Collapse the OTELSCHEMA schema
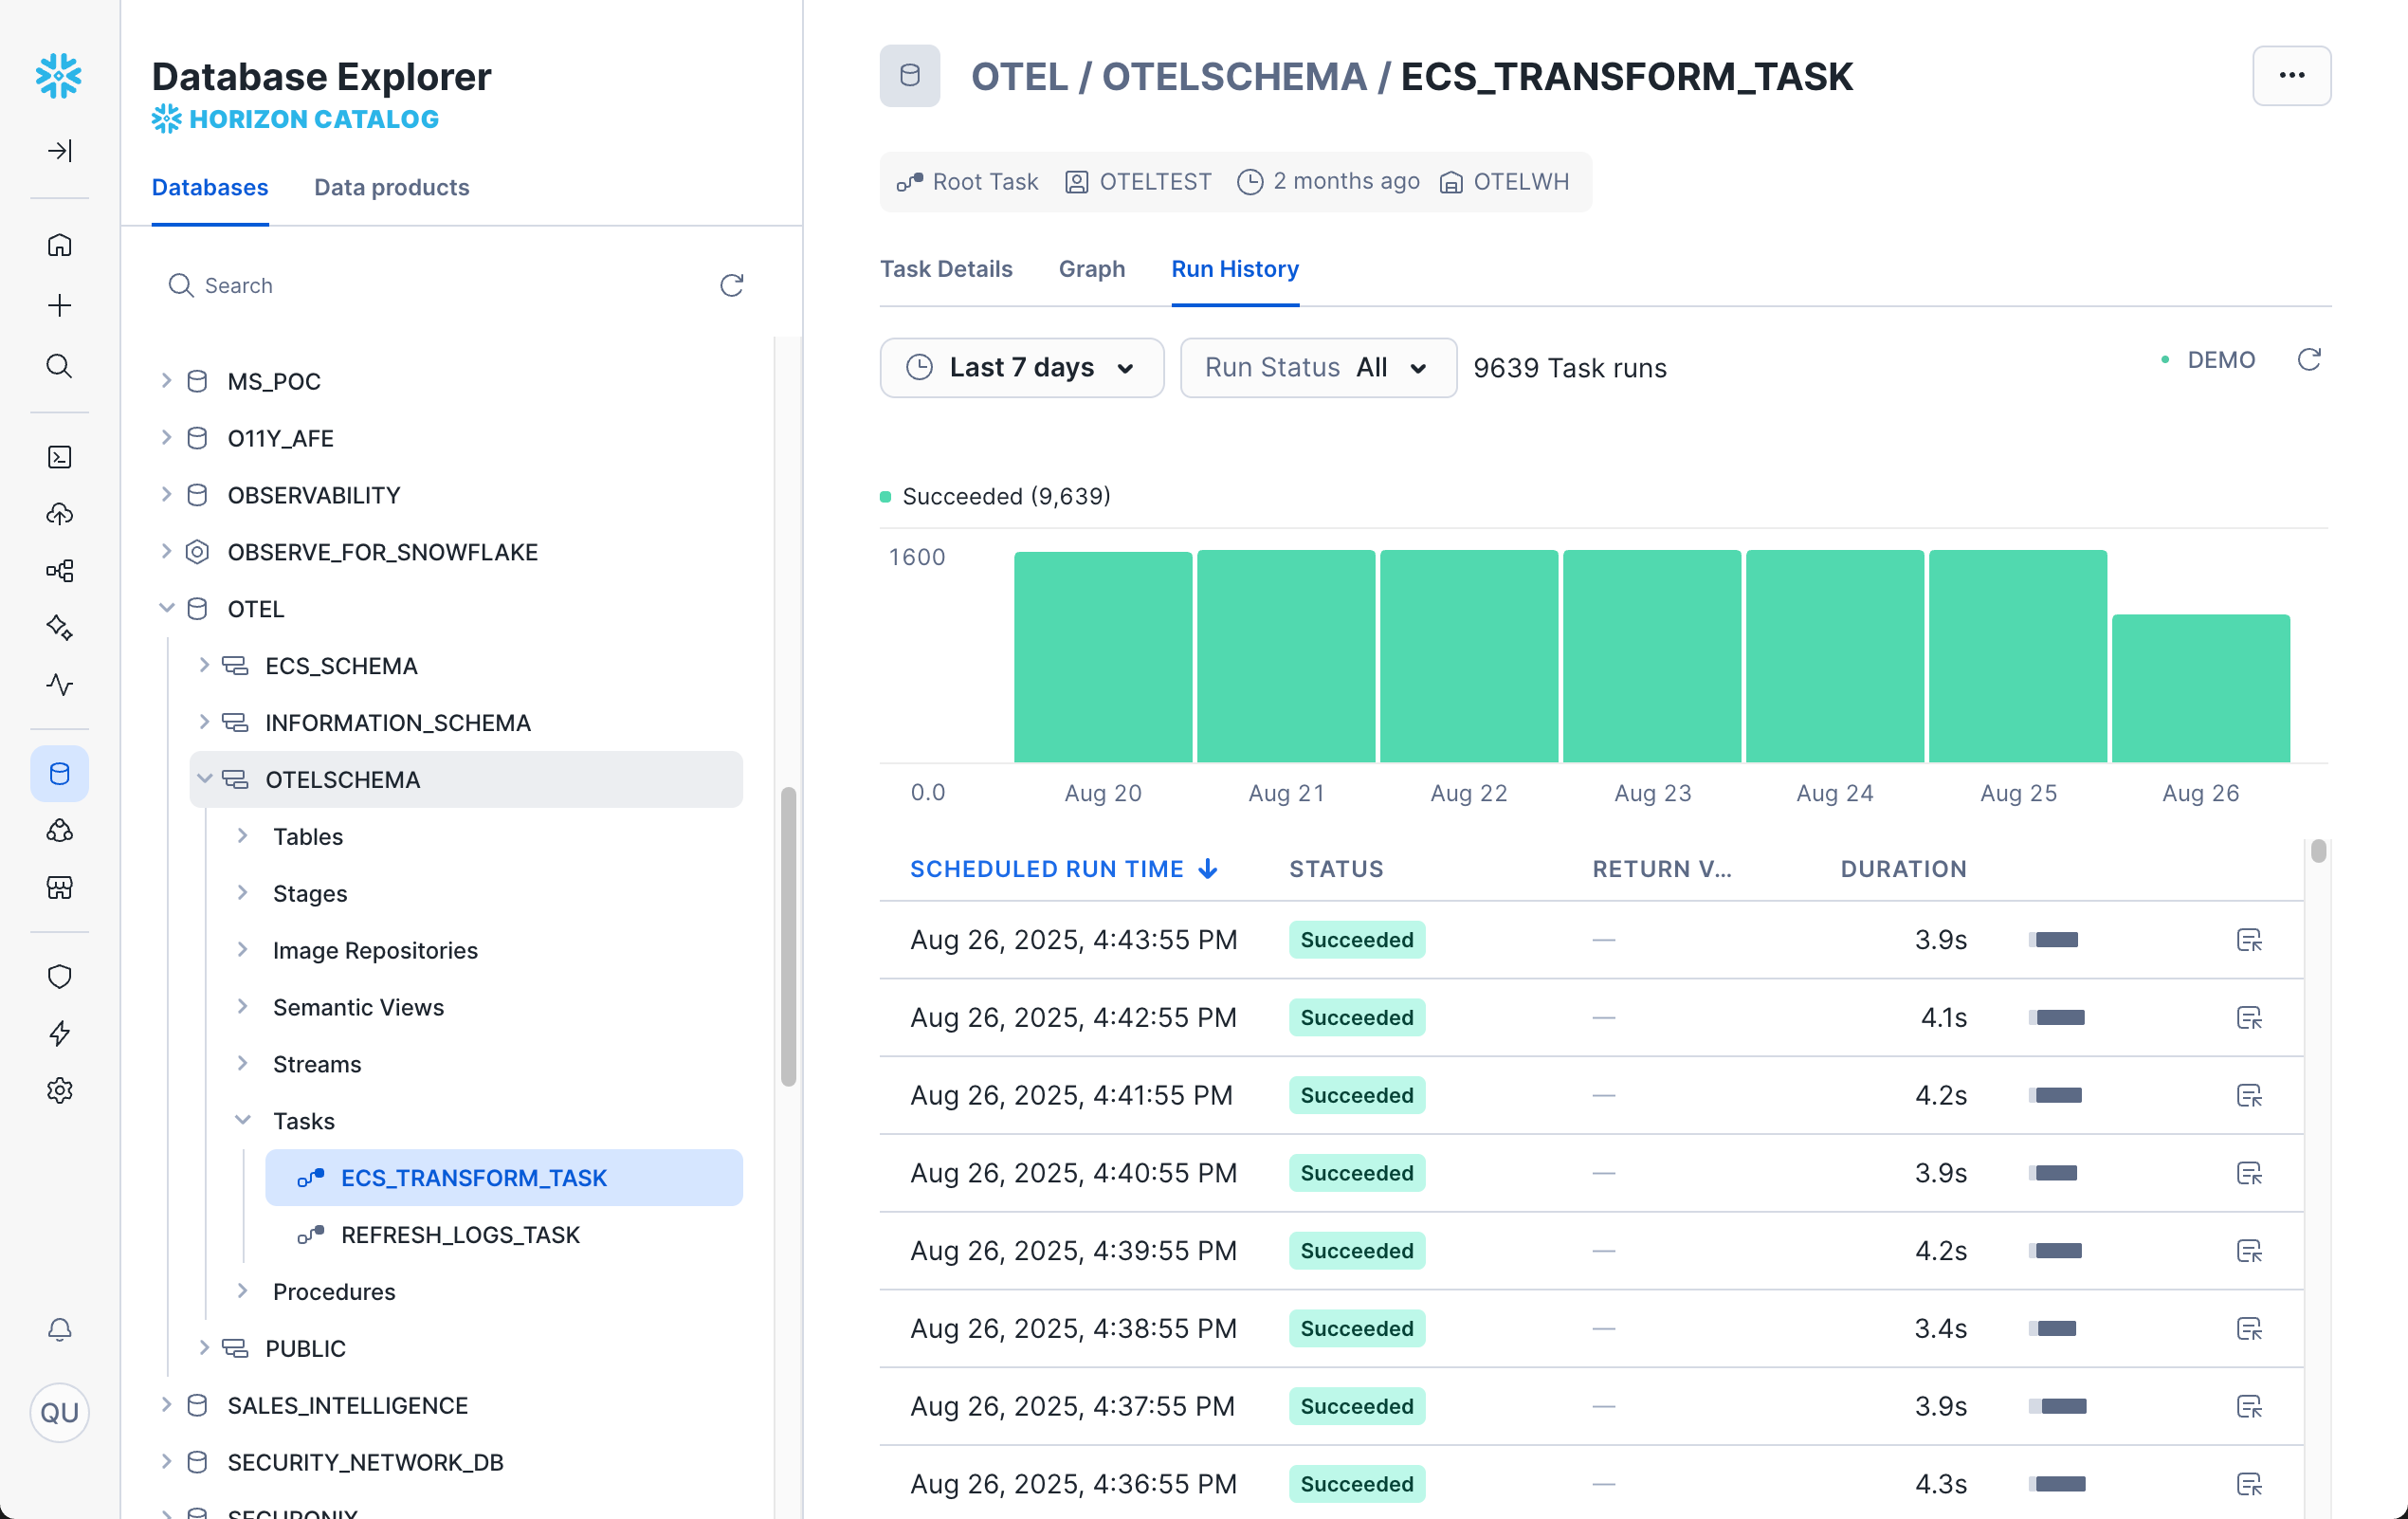This screenshot has height=1519, width=2408. point(206,779)
